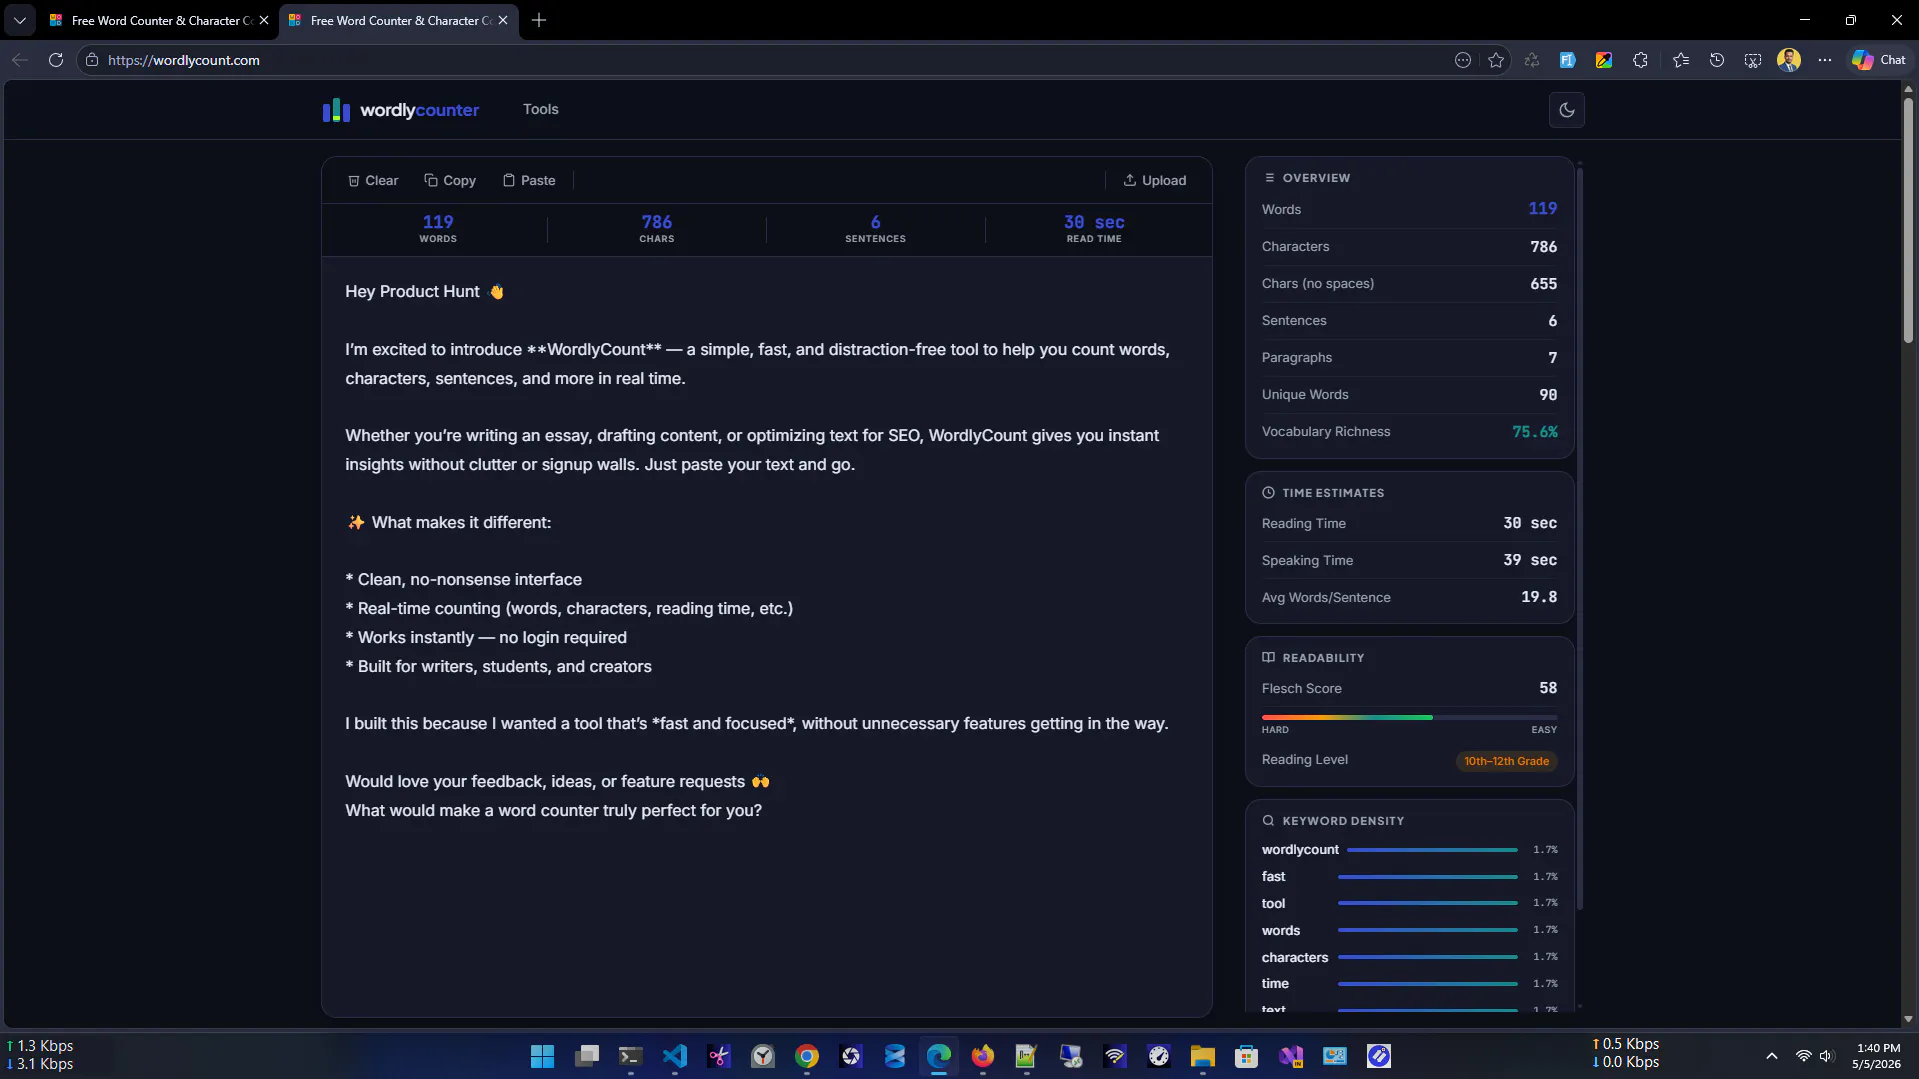Image resolution: width=1919 pixels, height=1079 pixels.
Task: Click the 10th-12th Grade reading level badge
Action: (x=1506, y=761)
